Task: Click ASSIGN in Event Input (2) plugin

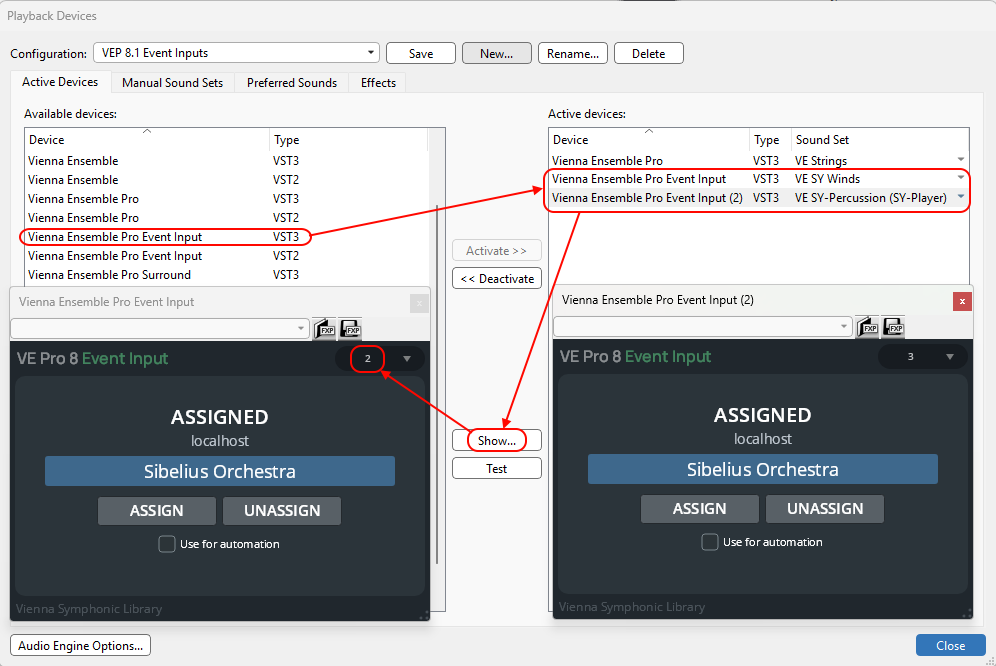Action: tap(699, 509)
